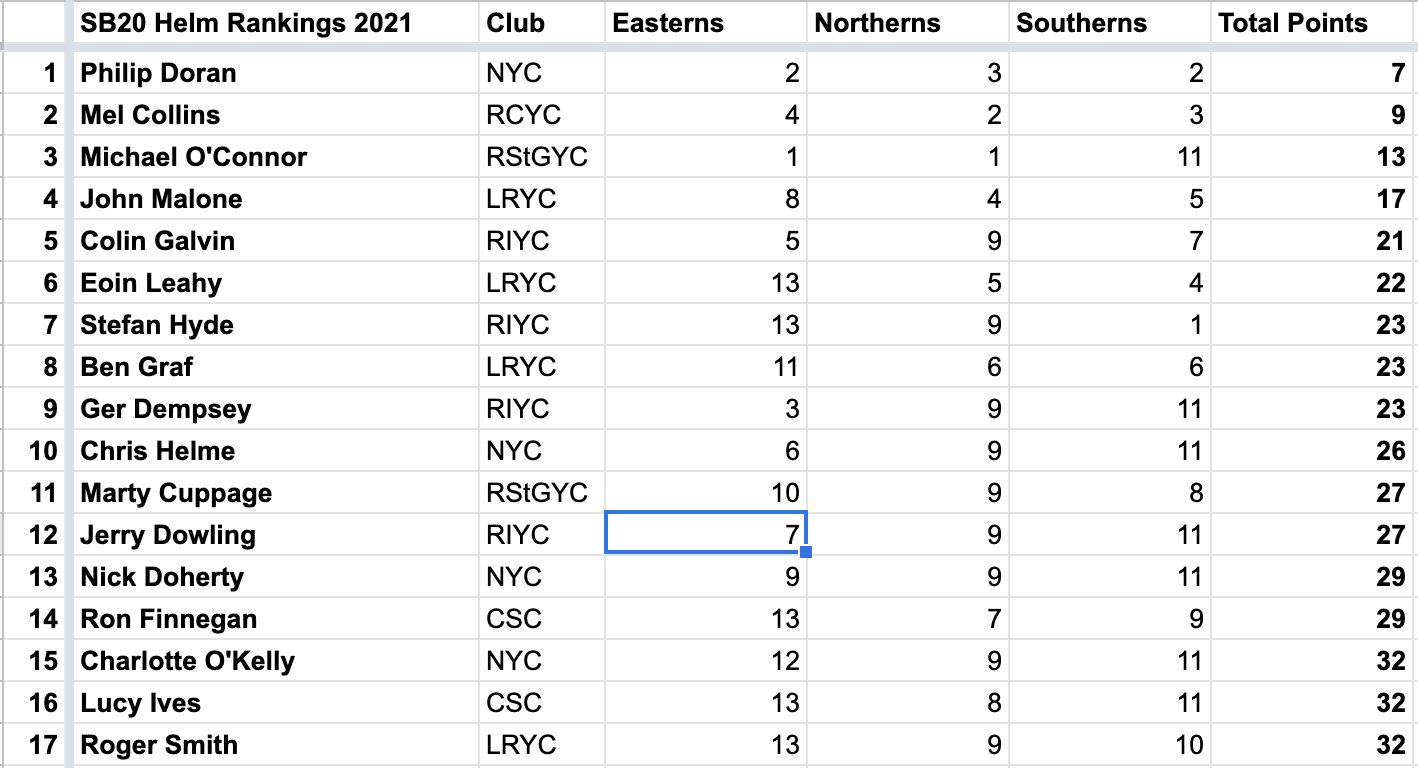Viewport: 1418px width, 768px height.
Task: Click Jerry Dowling's highlighted Easterns cell
Action: [706, 534]
